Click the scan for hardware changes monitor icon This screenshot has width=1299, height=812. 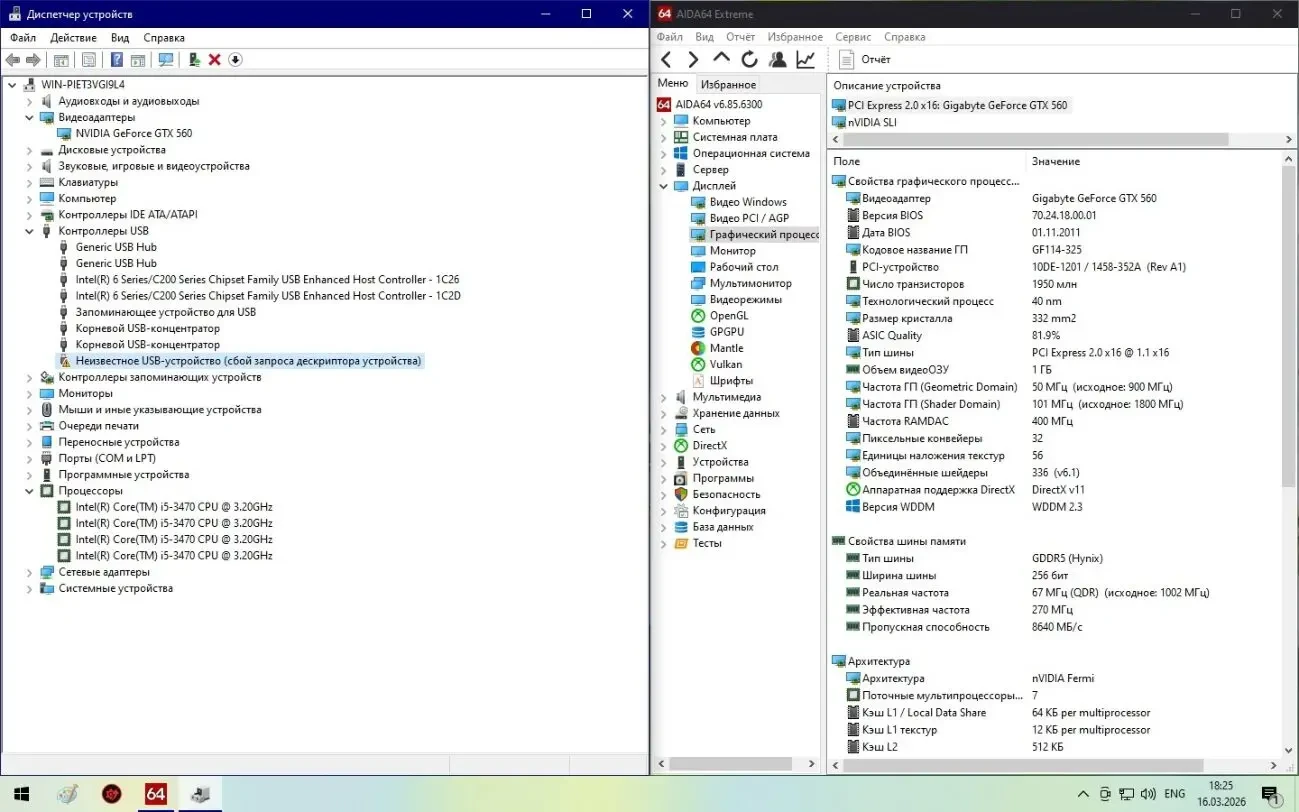click(166, 60)
